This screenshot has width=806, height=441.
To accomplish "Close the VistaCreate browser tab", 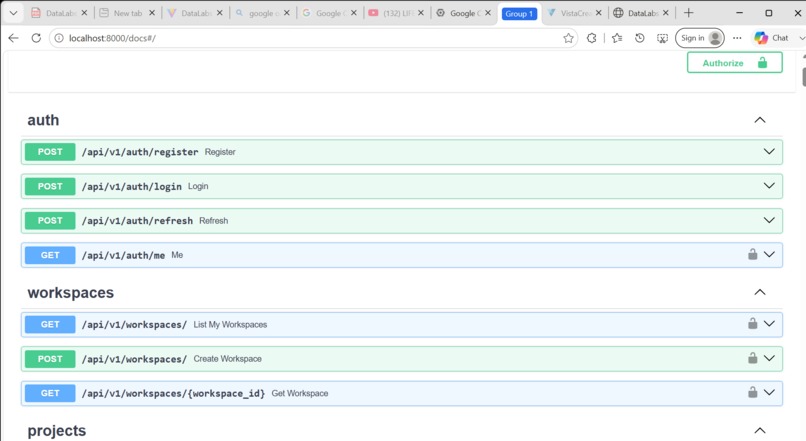I will click(x=599, y=13).
